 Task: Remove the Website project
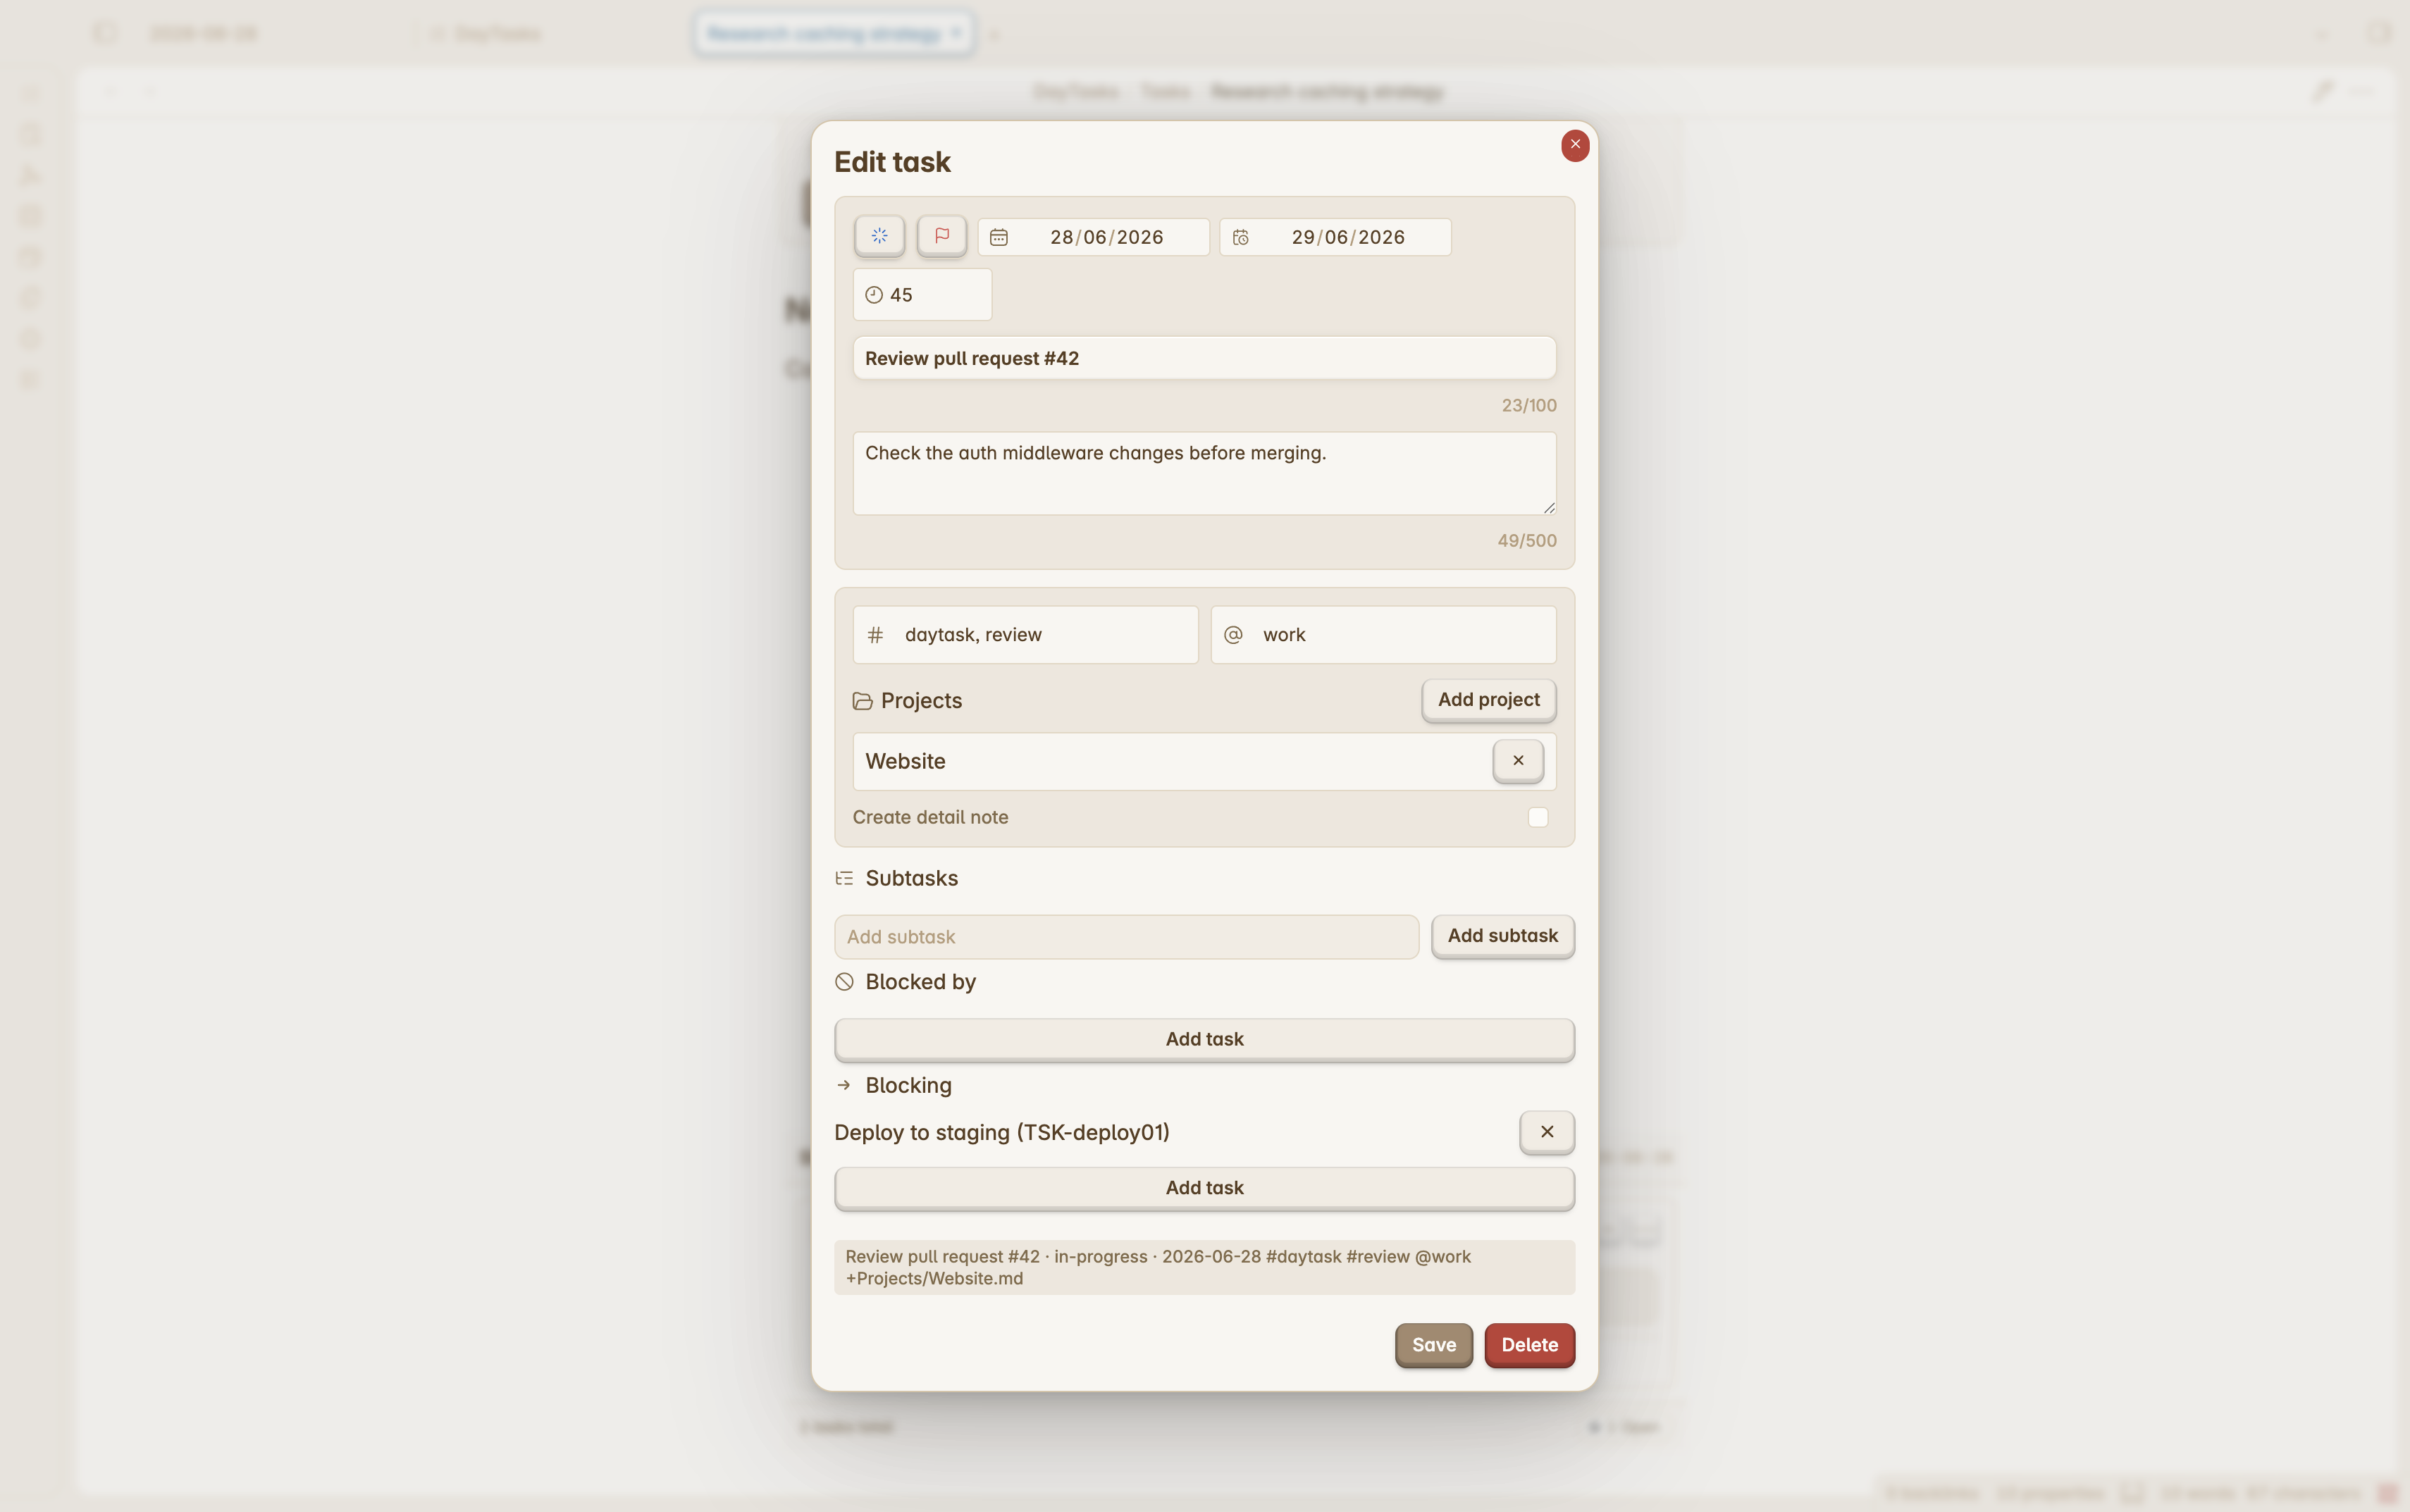(1518, 761)
